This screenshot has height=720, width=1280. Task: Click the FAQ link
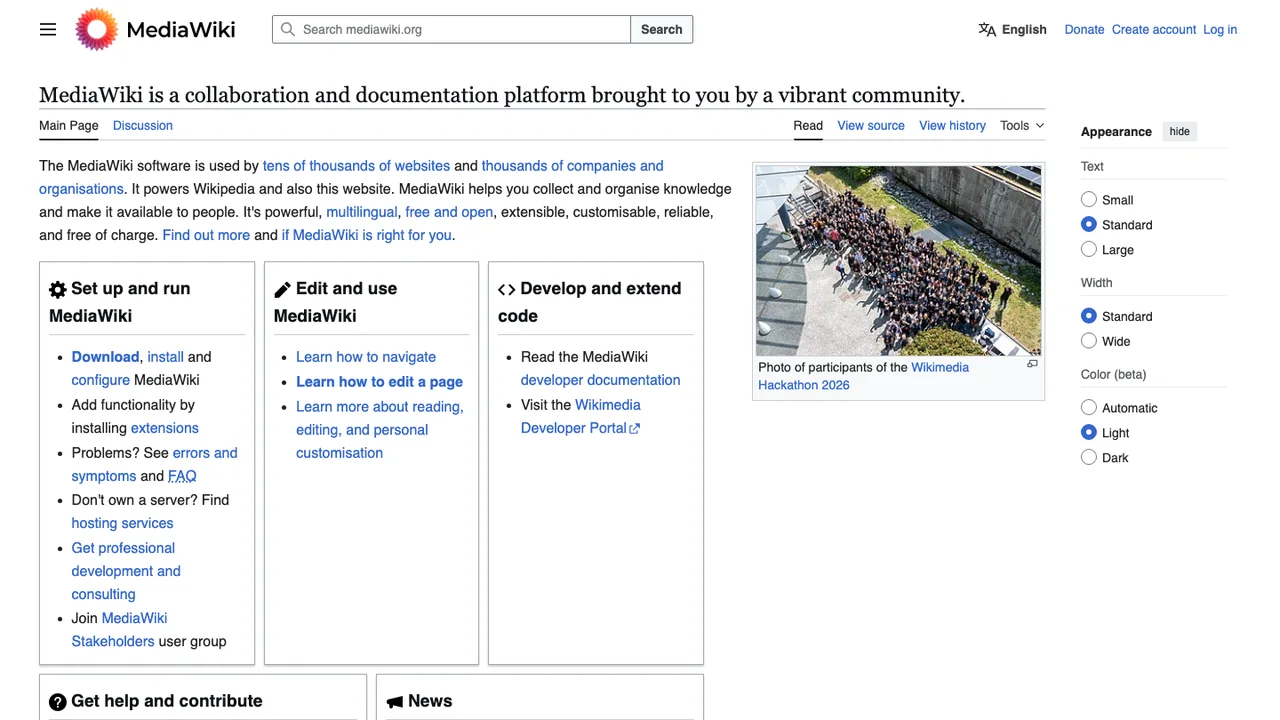(x=182, y=476)
